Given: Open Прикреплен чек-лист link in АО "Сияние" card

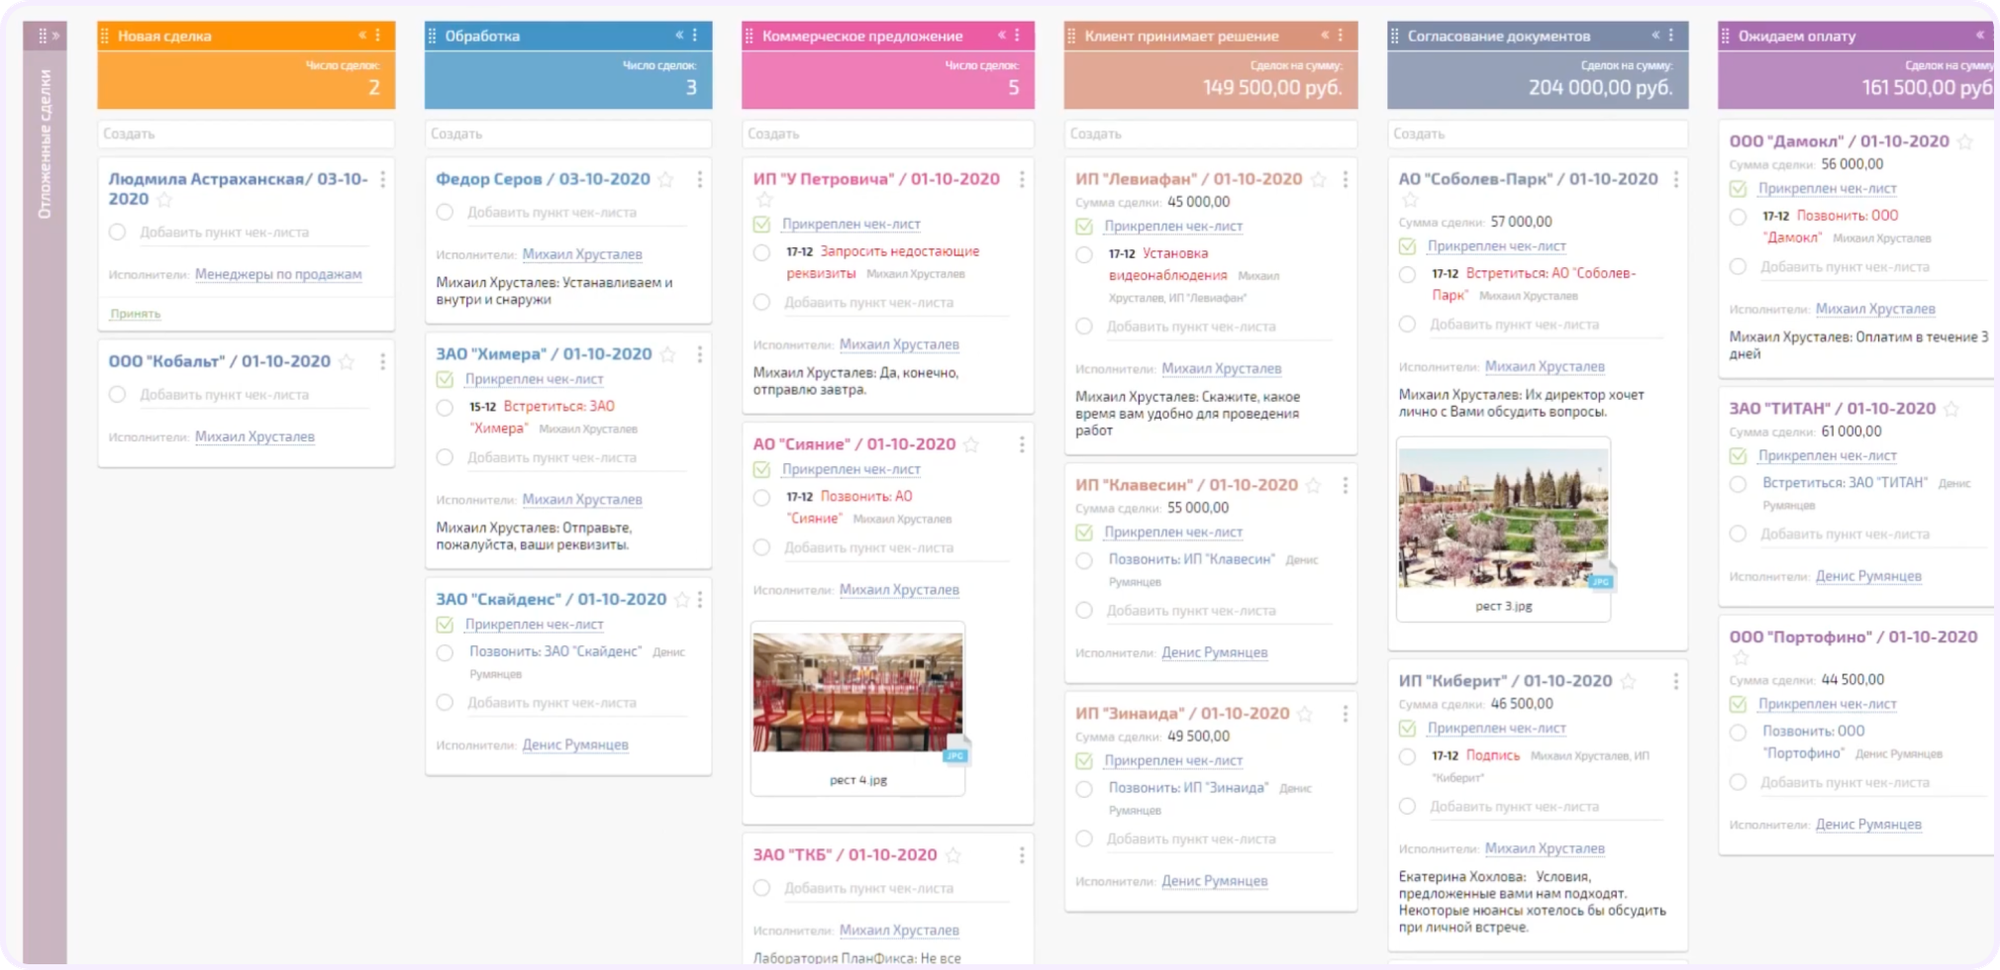Looking at the screenshot, I should click(851, 470).
